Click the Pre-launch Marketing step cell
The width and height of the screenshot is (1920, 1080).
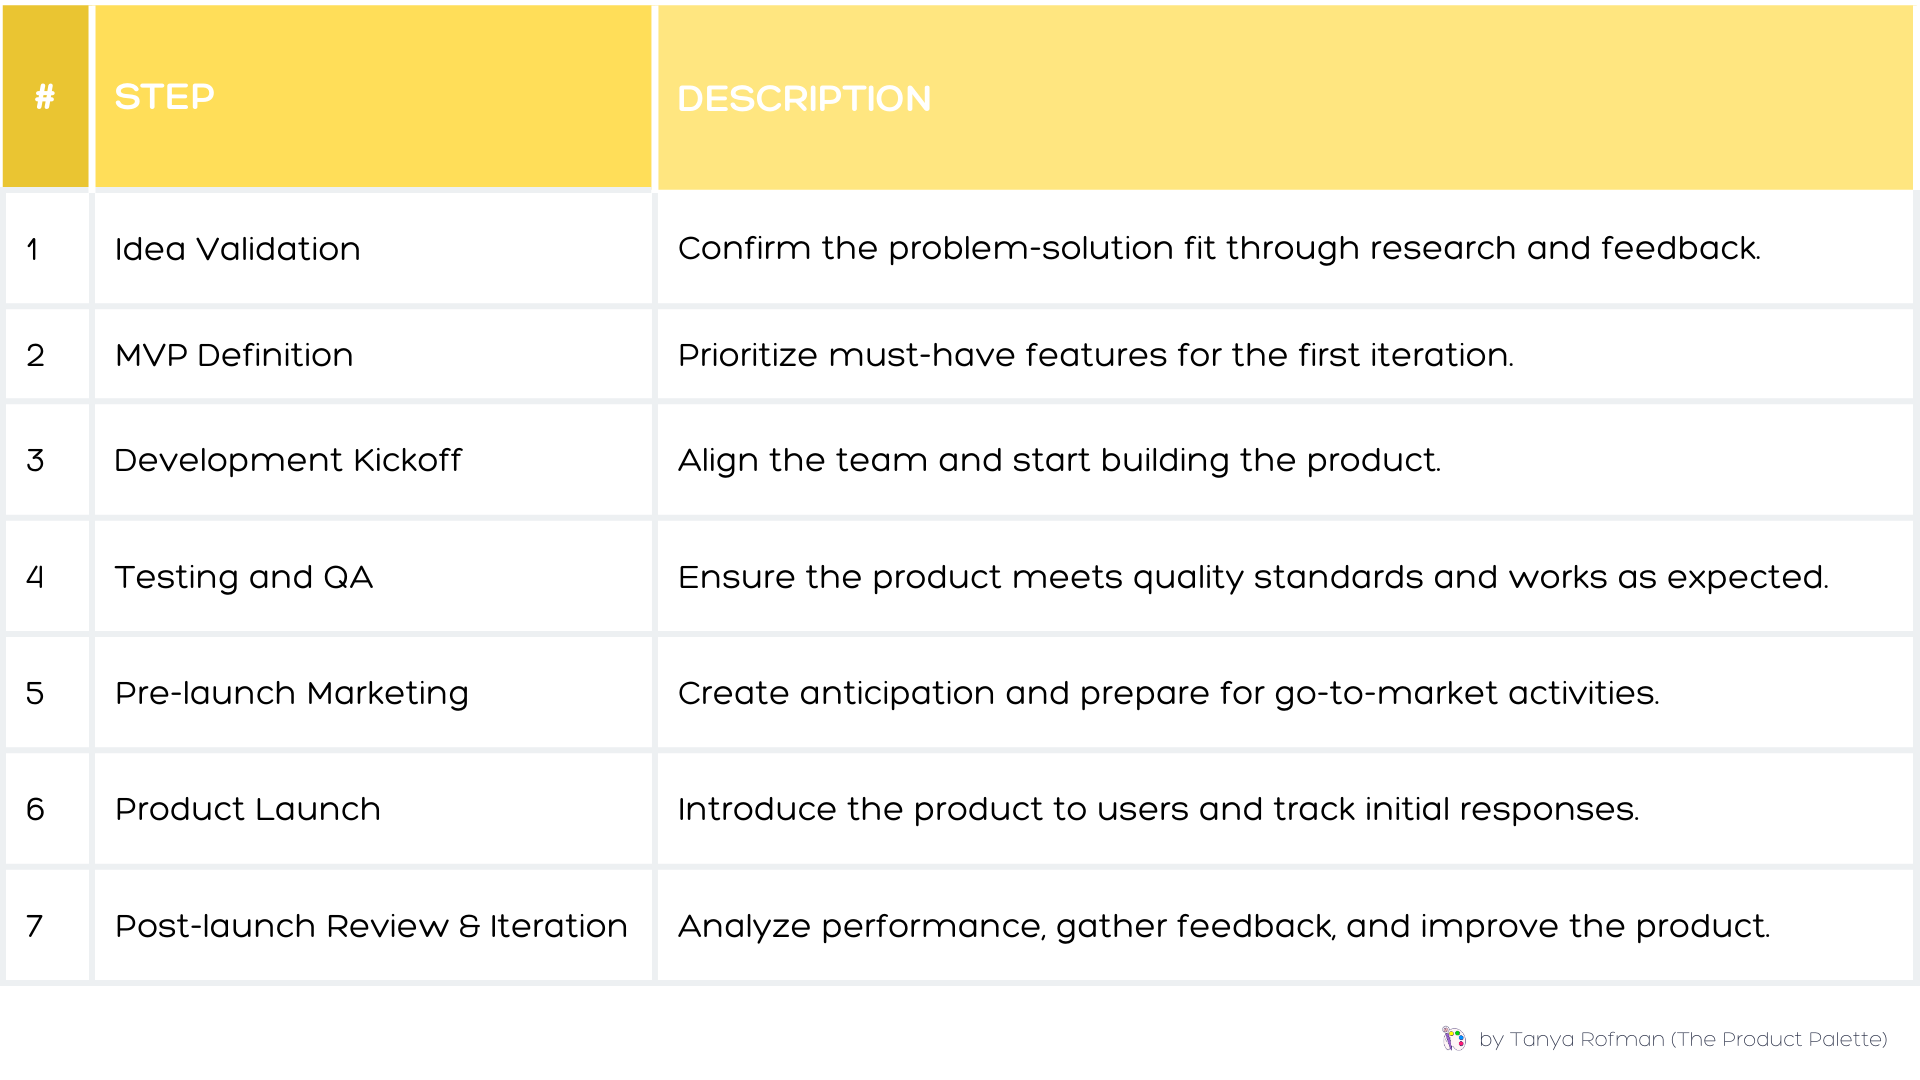pos(291,693)
